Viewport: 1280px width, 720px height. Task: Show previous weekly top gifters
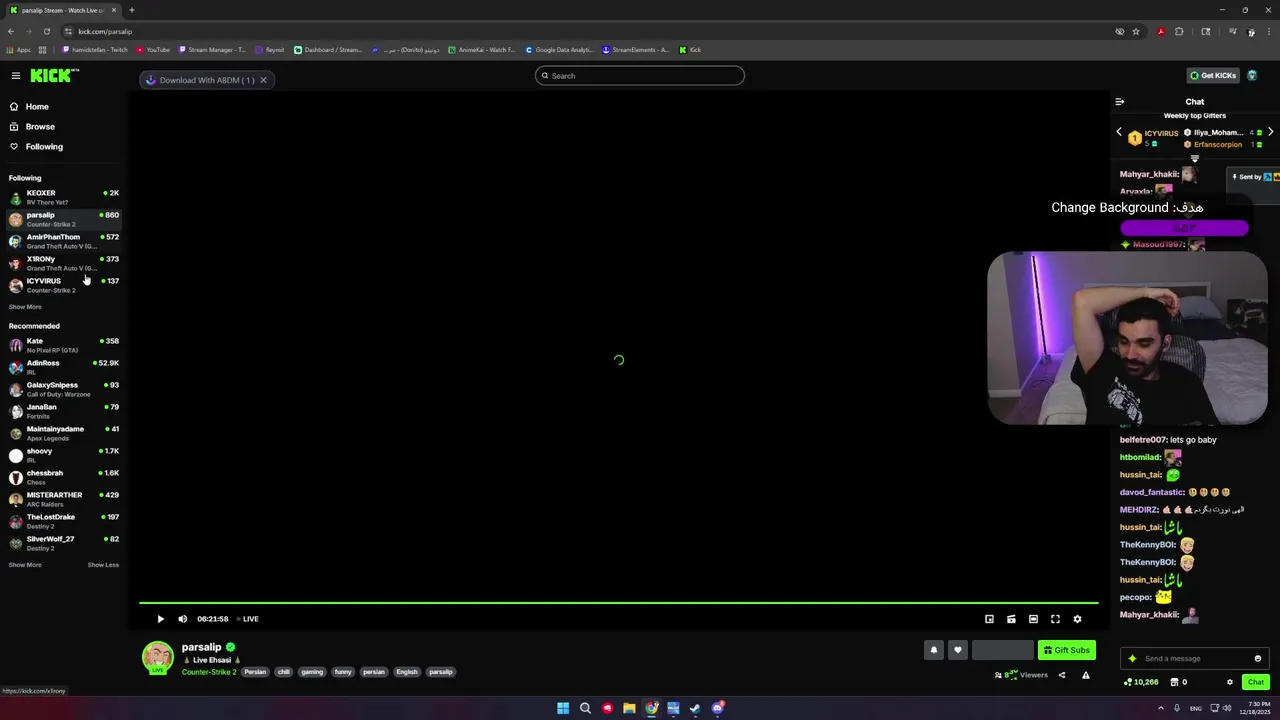point(1119,132)
